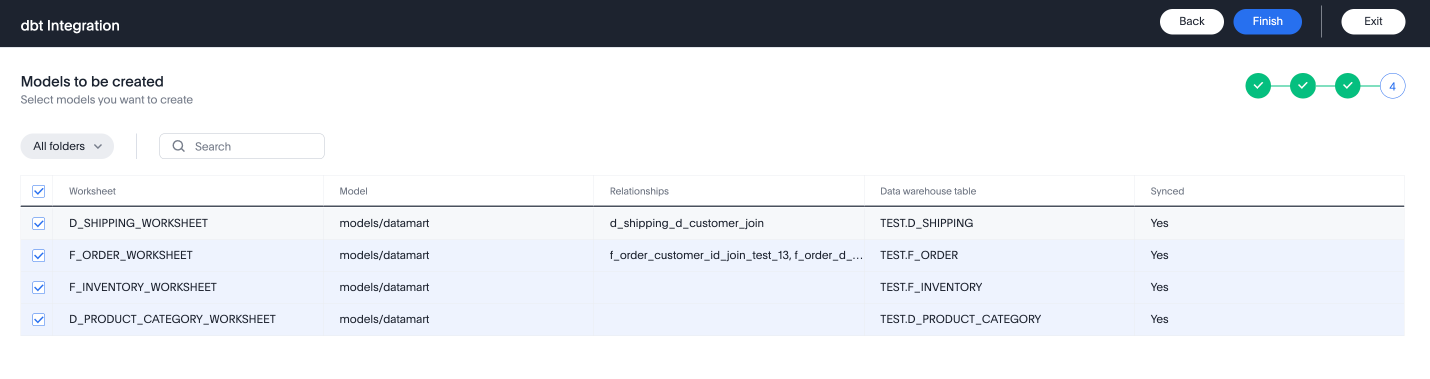This screenshot has height=379, width=1430.
Task: Uncheck the F_ORDER_WORKSHEET row checkbox
Action: pos(39,255)
